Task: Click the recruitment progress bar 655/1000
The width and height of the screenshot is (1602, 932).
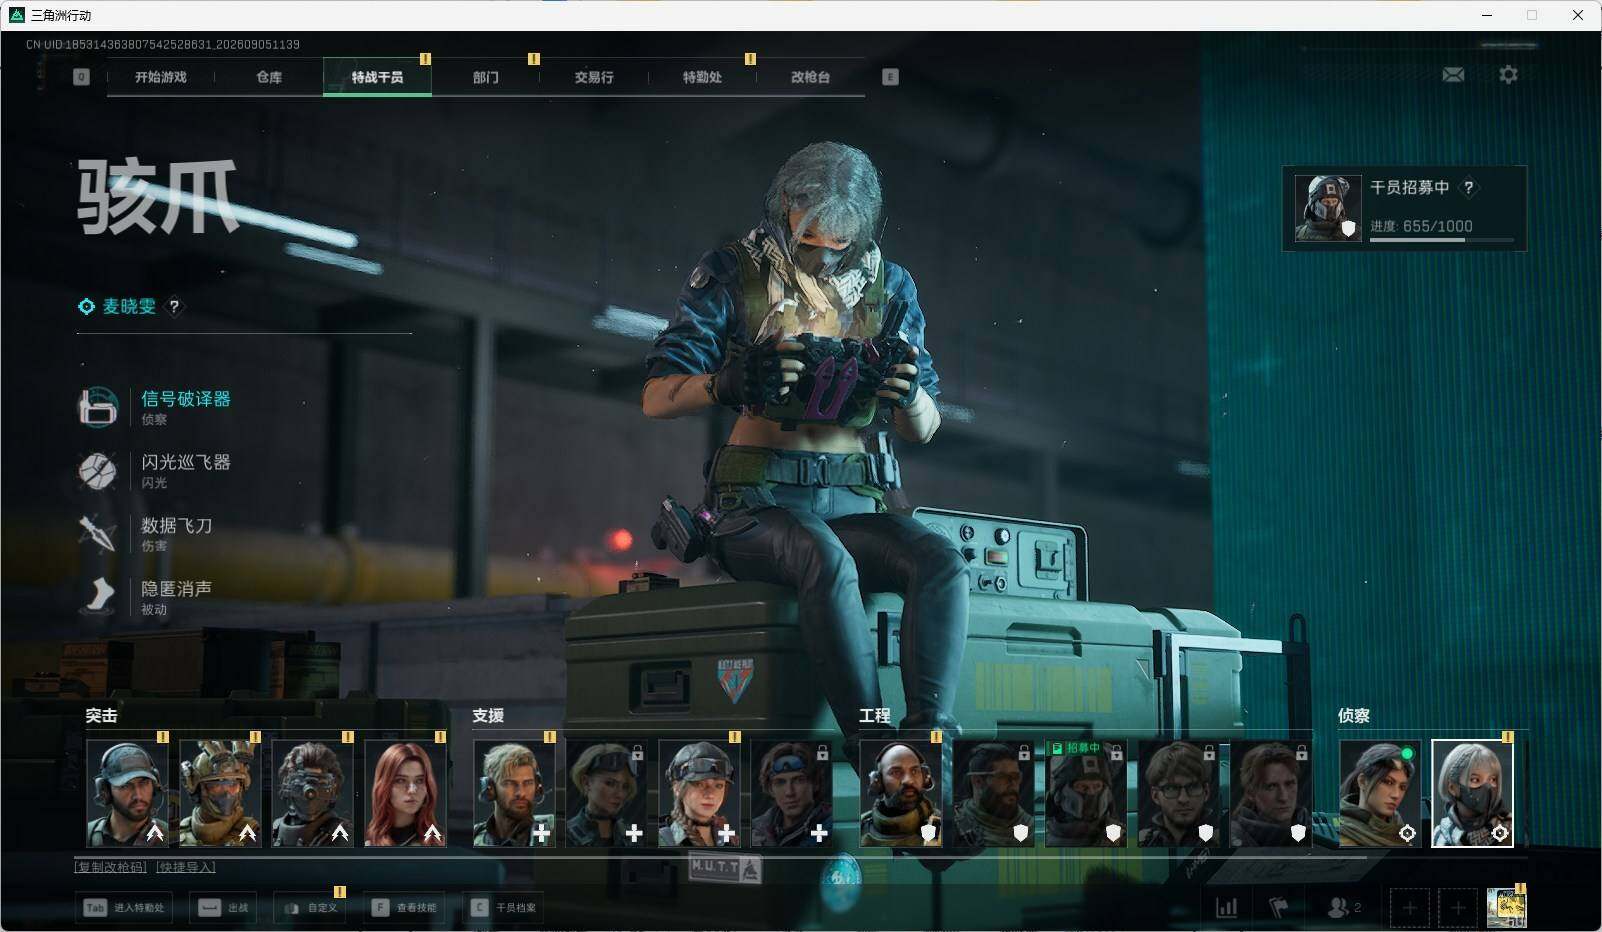Action: coord(1441,240)
